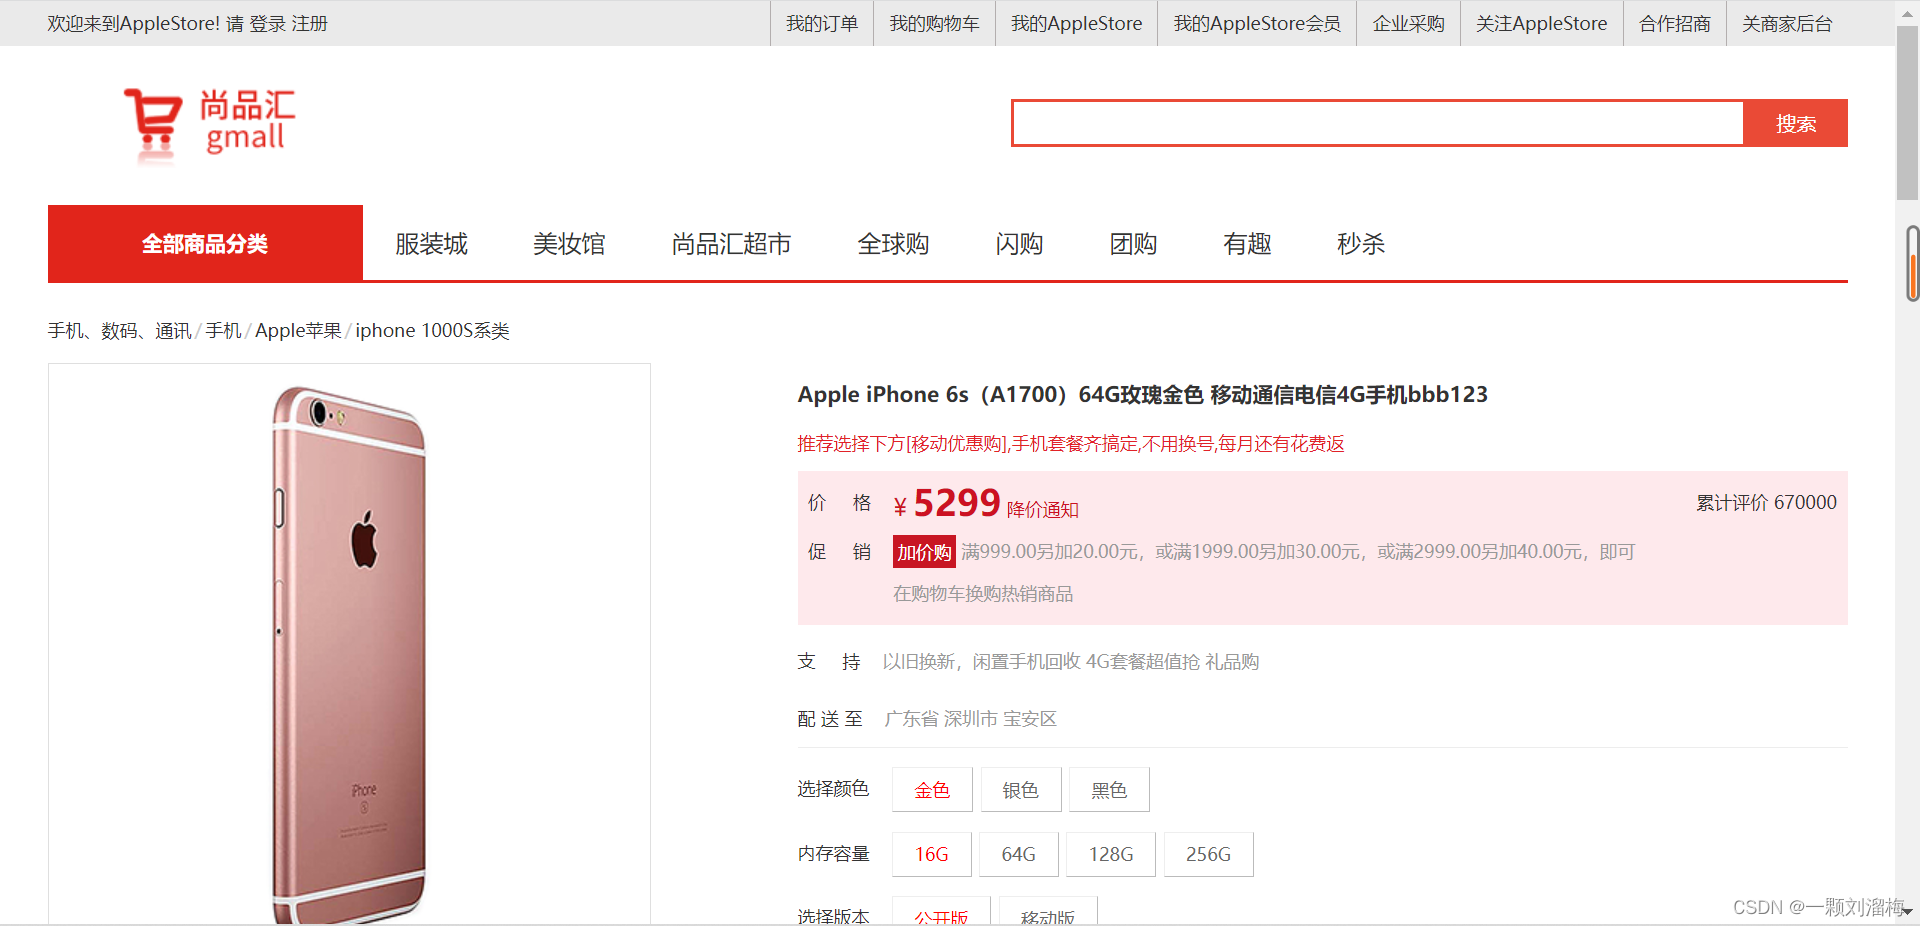Click the 降价通知 price alert link

click(1042, 510)
